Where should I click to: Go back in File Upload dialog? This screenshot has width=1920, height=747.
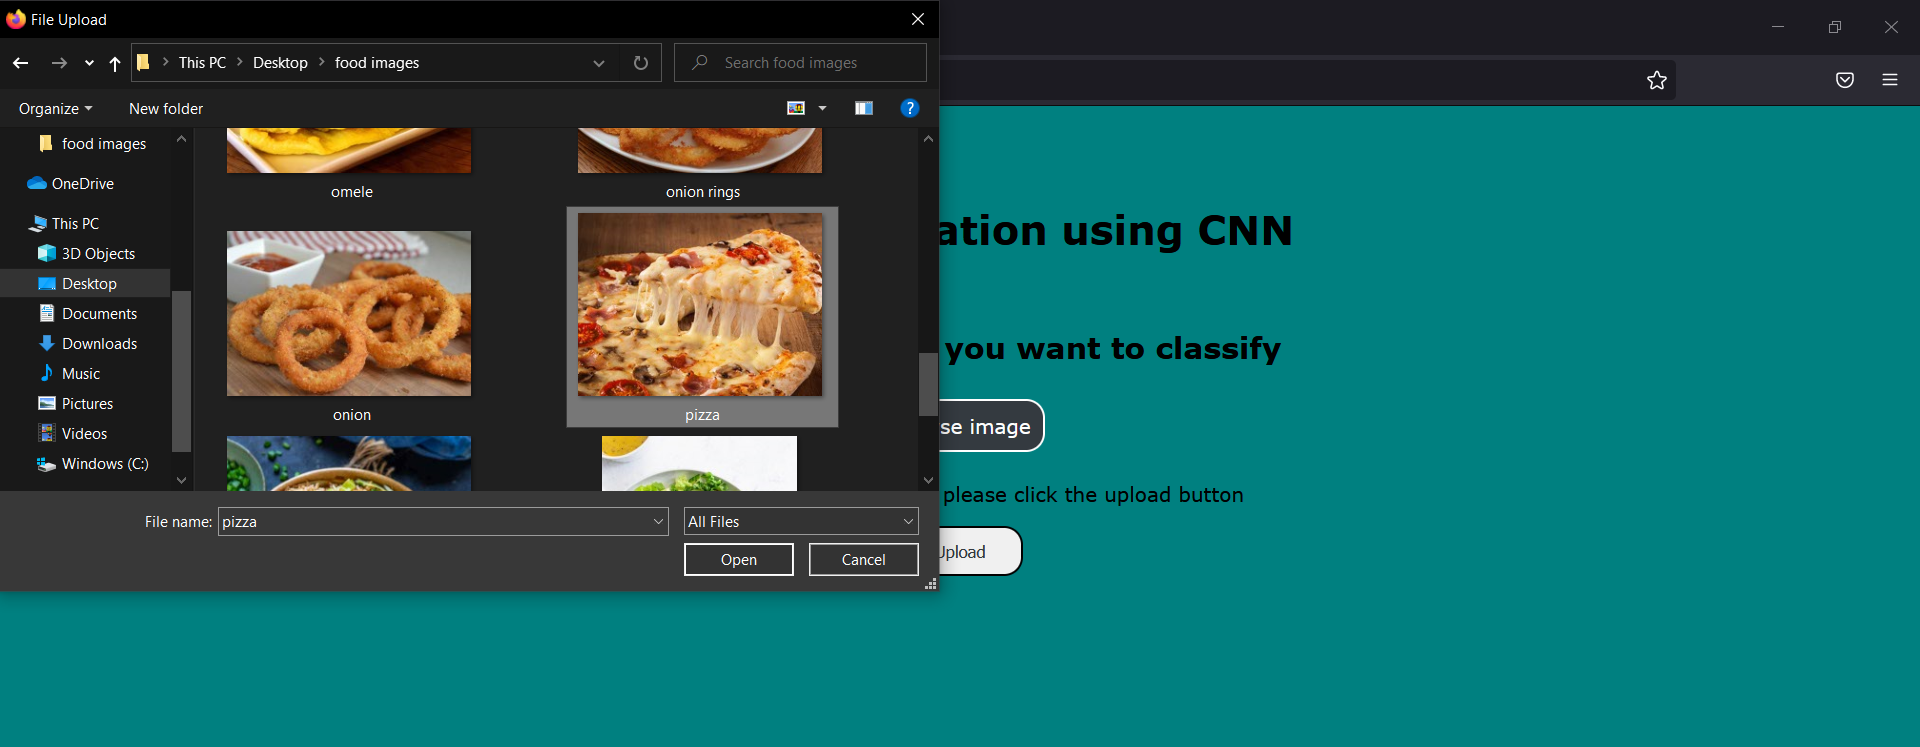click(x=21, y=63)
